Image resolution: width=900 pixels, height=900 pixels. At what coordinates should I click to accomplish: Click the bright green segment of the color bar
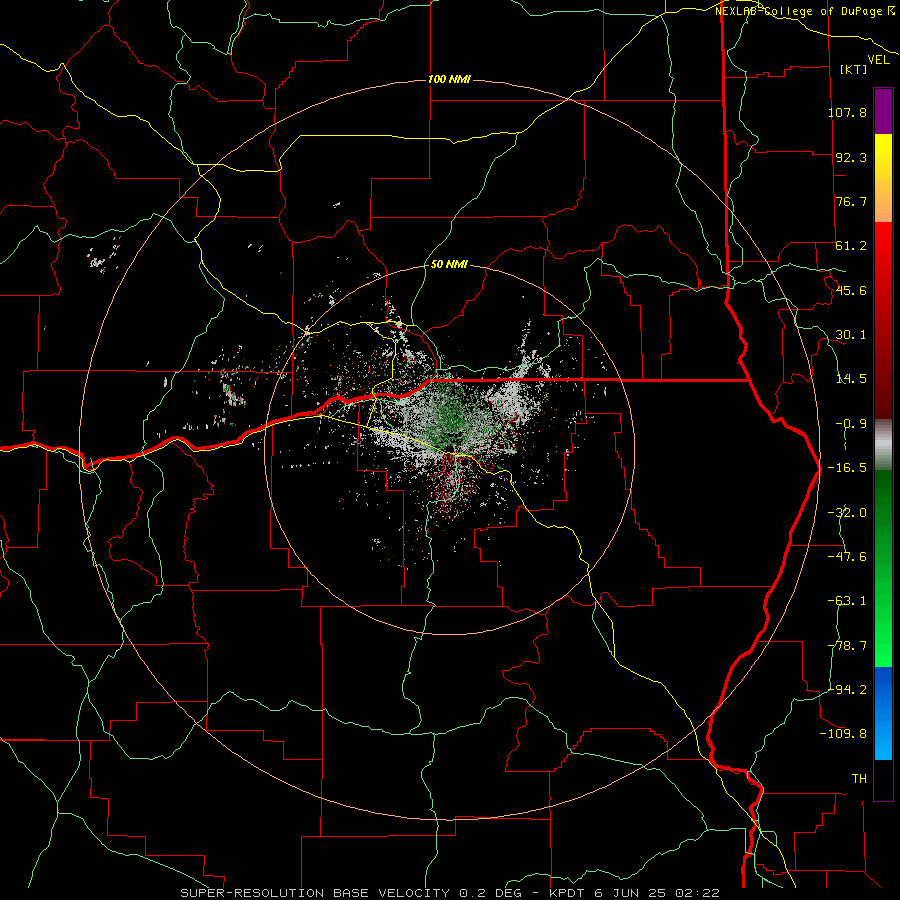pyautogui.click(x=883, y=568)
